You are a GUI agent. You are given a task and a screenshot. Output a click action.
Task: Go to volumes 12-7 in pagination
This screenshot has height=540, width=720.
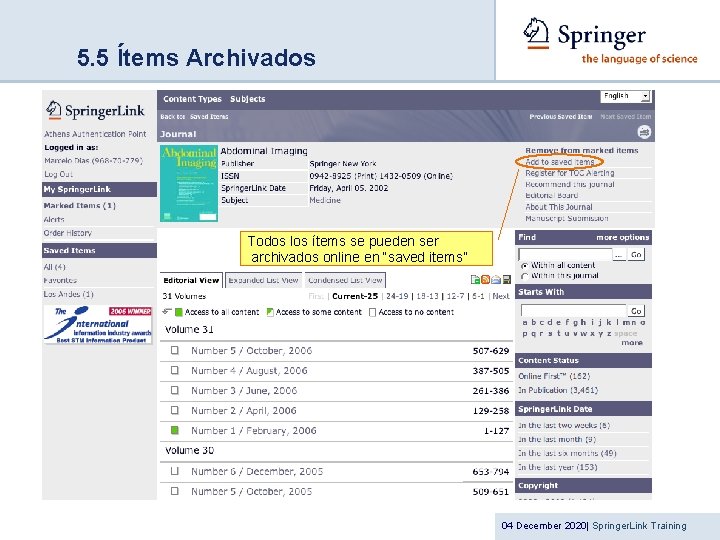pos(455,296)
